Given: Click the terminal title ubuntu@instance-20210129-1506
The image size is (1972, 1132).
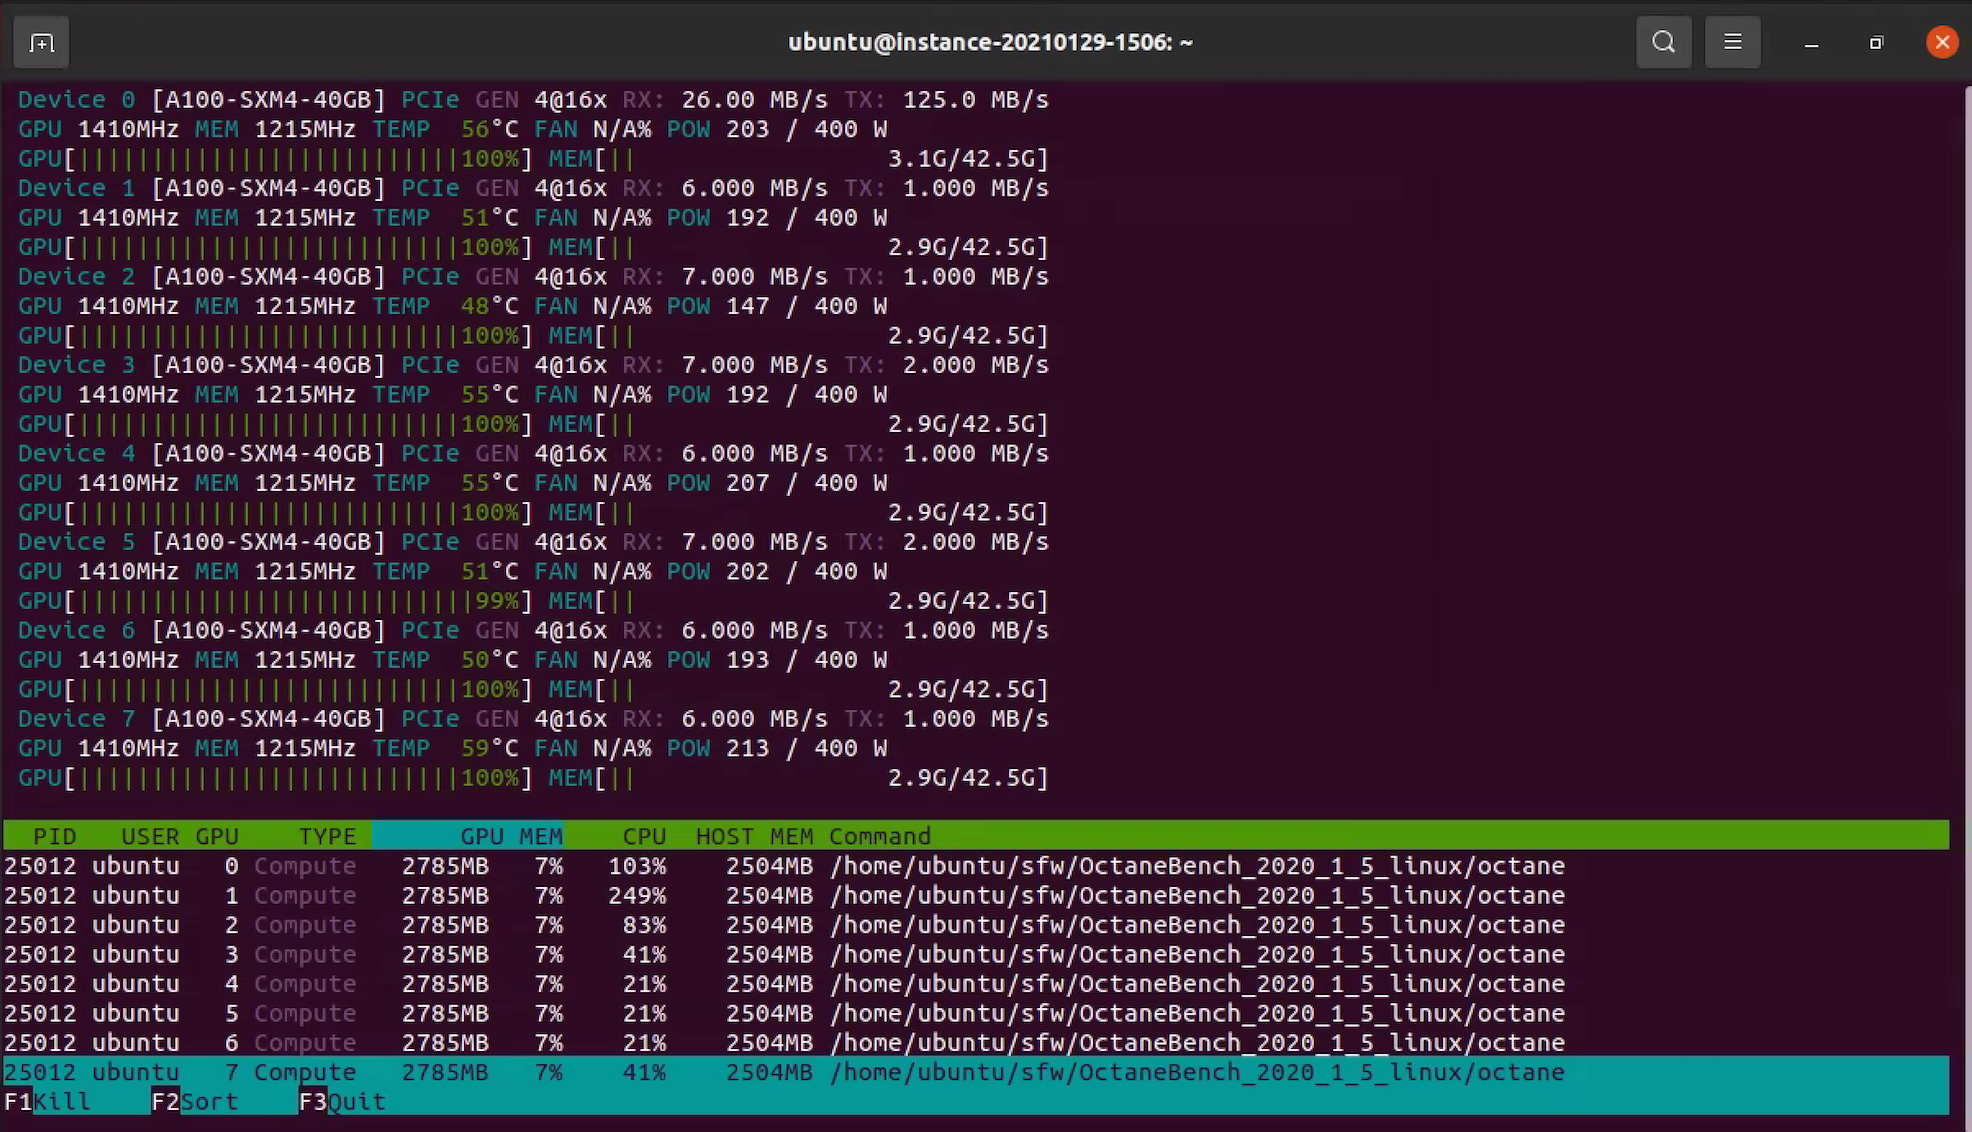Looking at the screenshot, I should (989, 42).
